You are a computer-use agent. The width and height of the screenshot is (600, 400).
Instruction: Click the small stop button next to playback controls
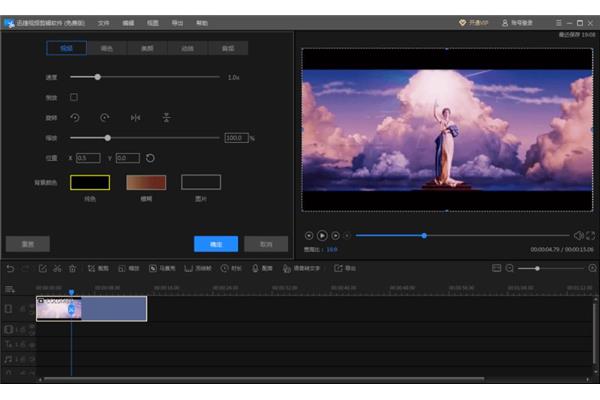pos(347,236)
